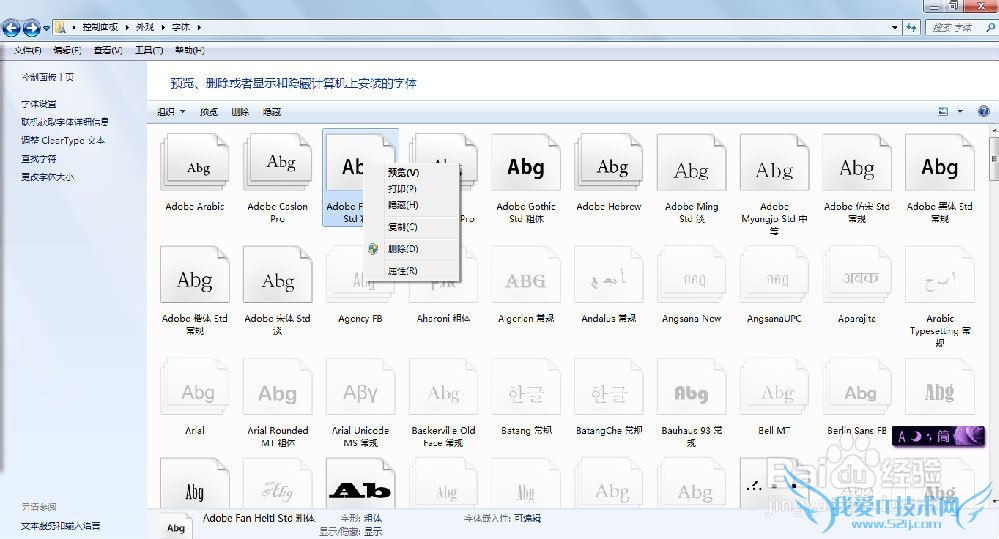Image resolution: width=999 pixels, height=539 pixels.
Task: Choose 删除(D) from the context menu
Action: point(403,248)
